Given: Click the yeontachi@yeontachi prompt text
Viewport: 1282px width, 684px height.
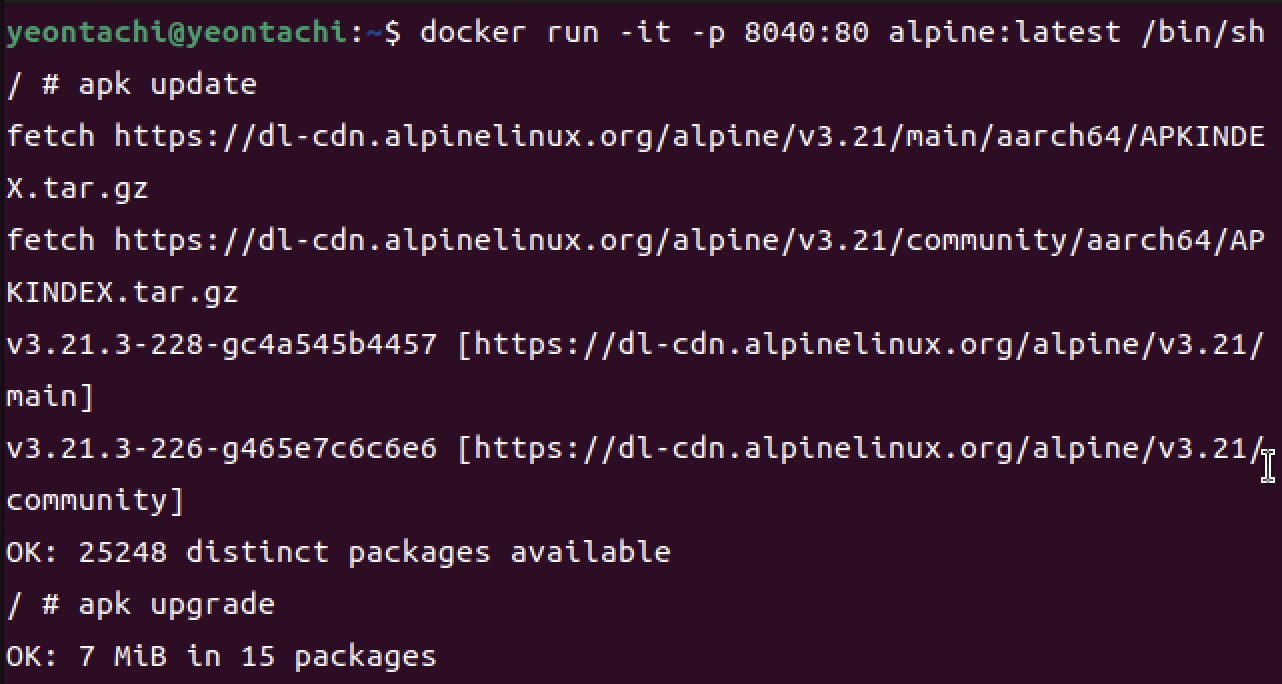Looking at the screenshot, I should click(x=178, y=32).
